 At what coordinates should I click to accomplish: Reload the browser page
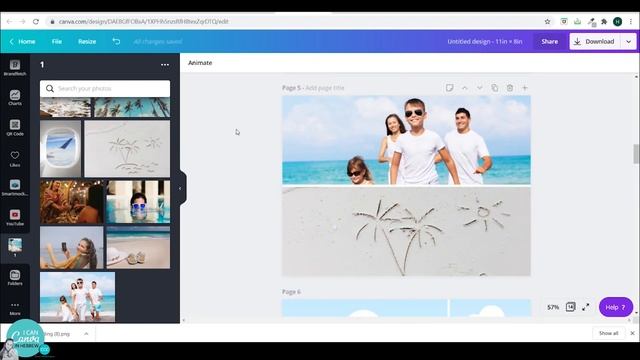pyautogui.click(x=36, y=22)
